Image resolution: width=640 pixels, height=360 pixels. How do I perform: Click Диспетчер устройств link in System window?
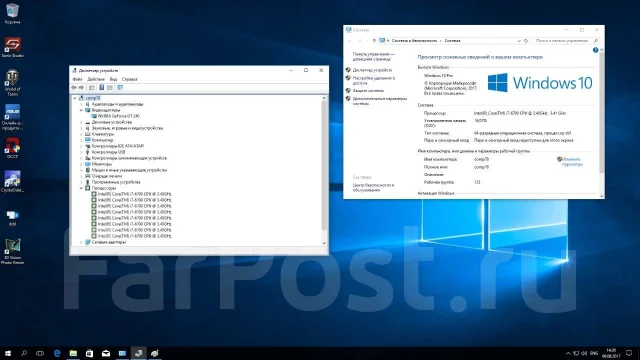tap(372, 70)
